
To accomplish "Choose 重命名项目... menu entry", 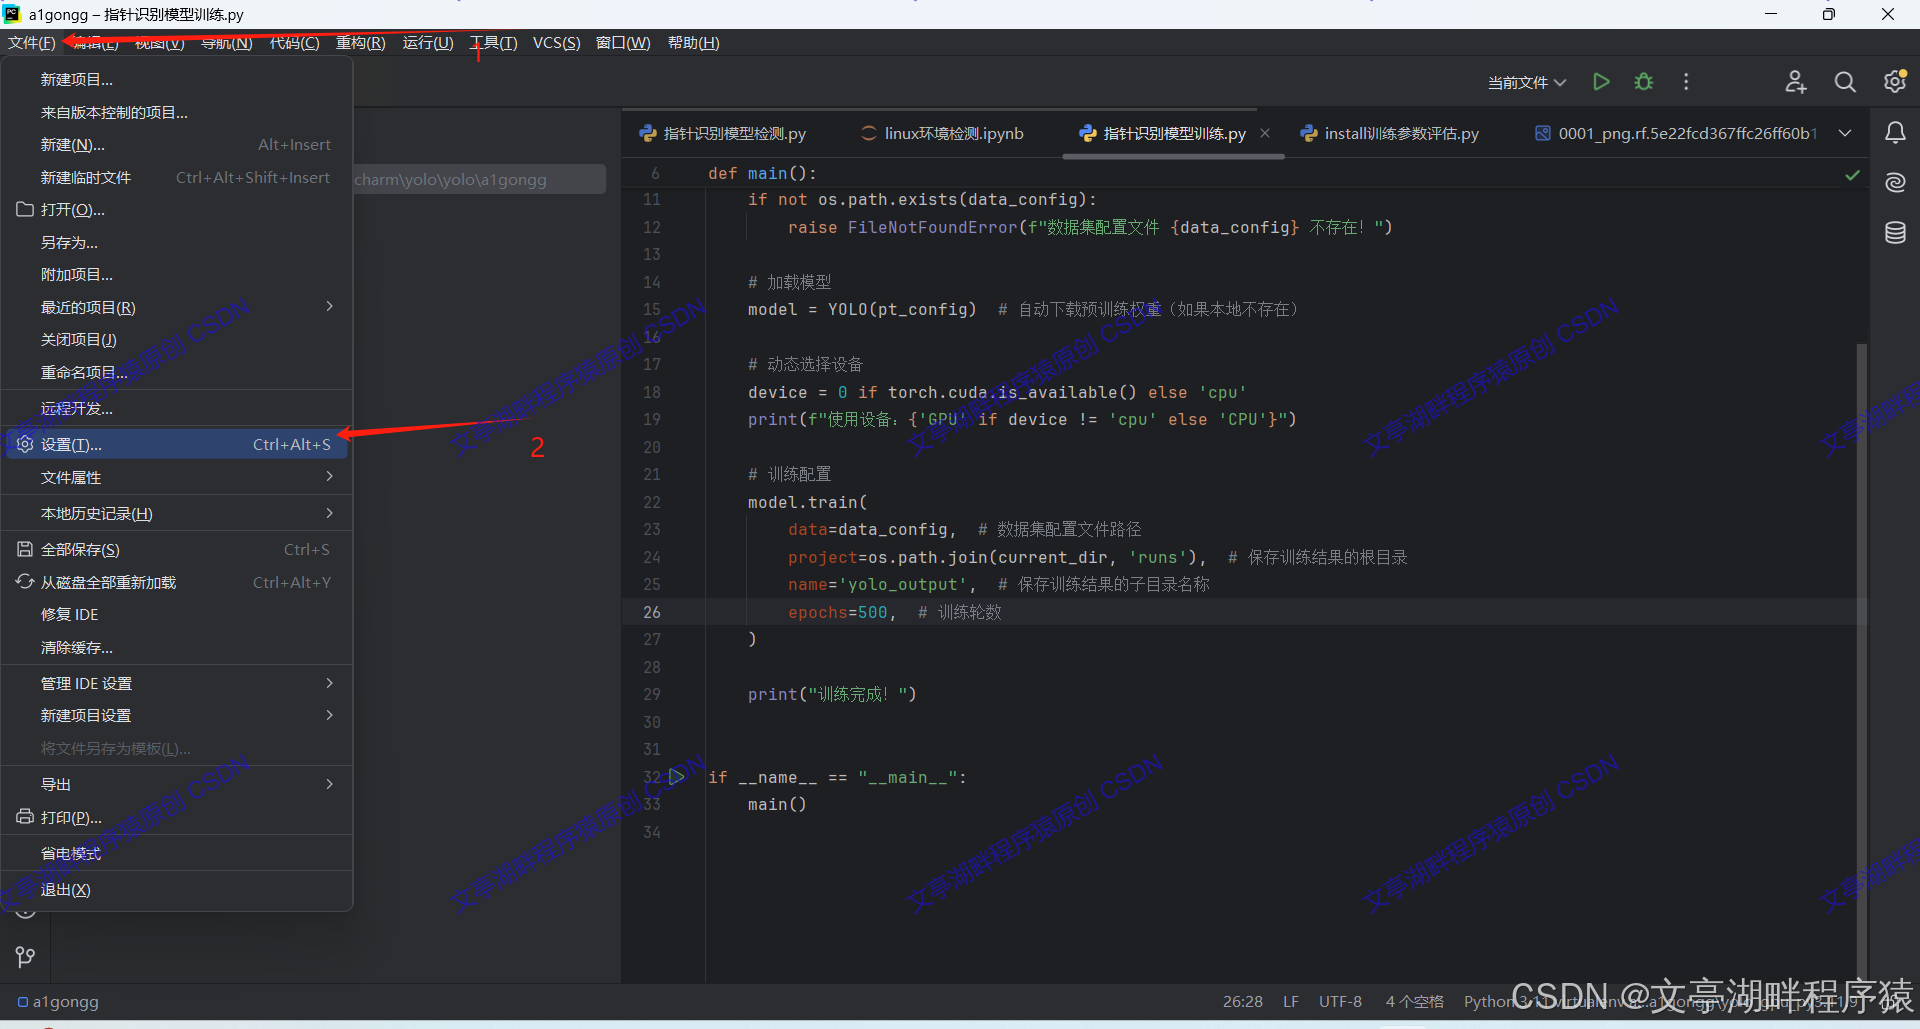I will (177, 372).
